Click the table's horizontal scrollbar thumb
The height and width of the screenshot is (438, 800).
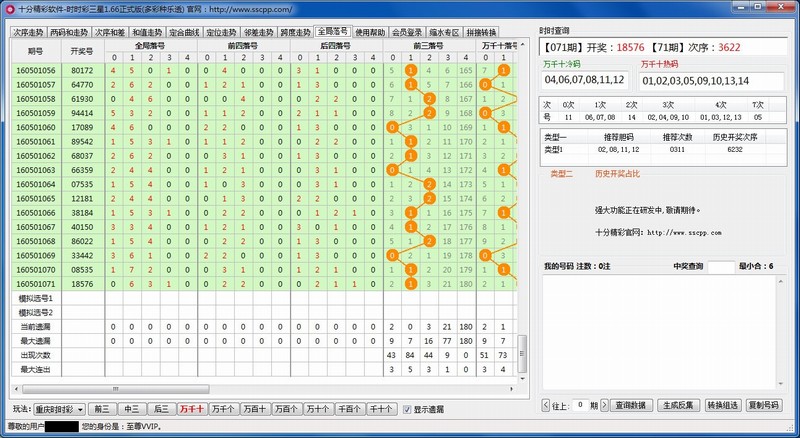[x=115, y=389]
